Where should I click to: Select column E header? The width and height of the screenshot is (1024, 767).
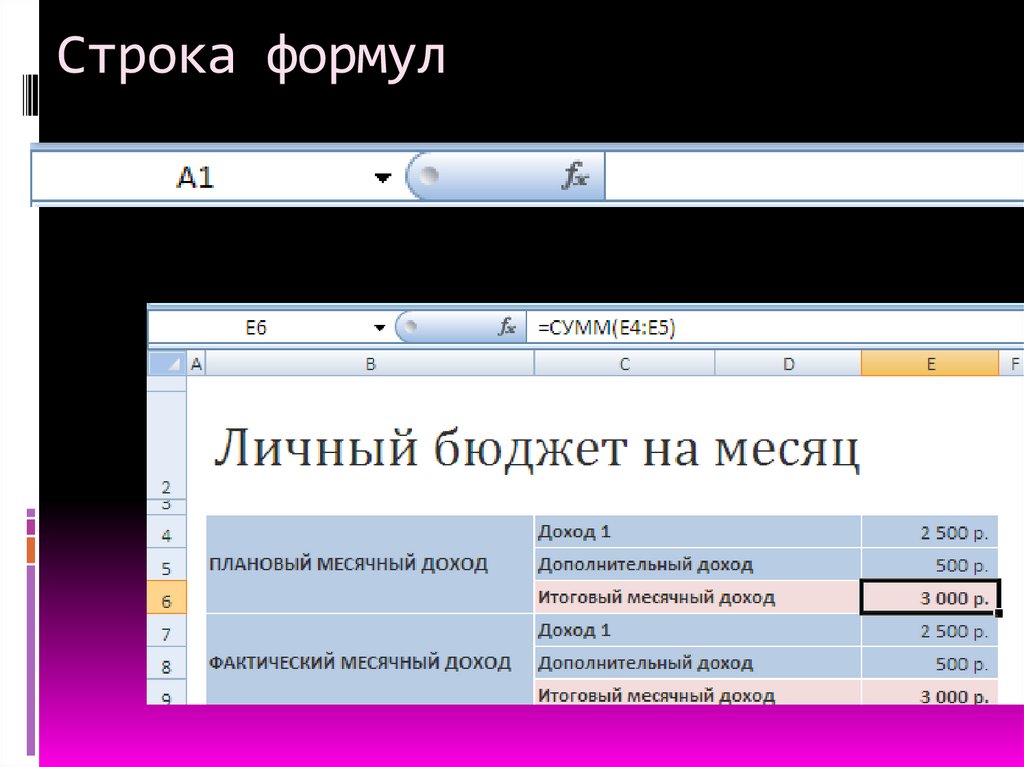pos(930,362)
